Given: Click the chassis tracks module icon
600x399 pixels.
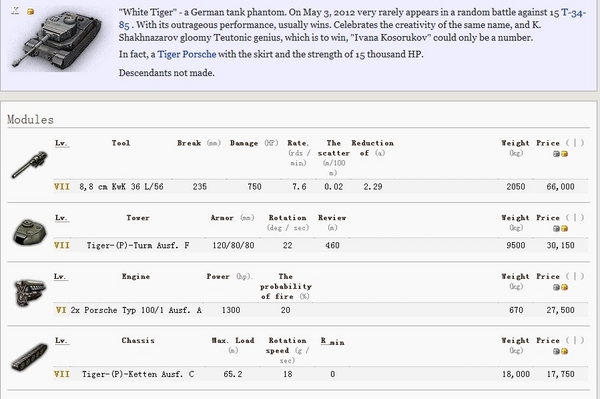Looking at the screenshot, I should click(30, 357).
